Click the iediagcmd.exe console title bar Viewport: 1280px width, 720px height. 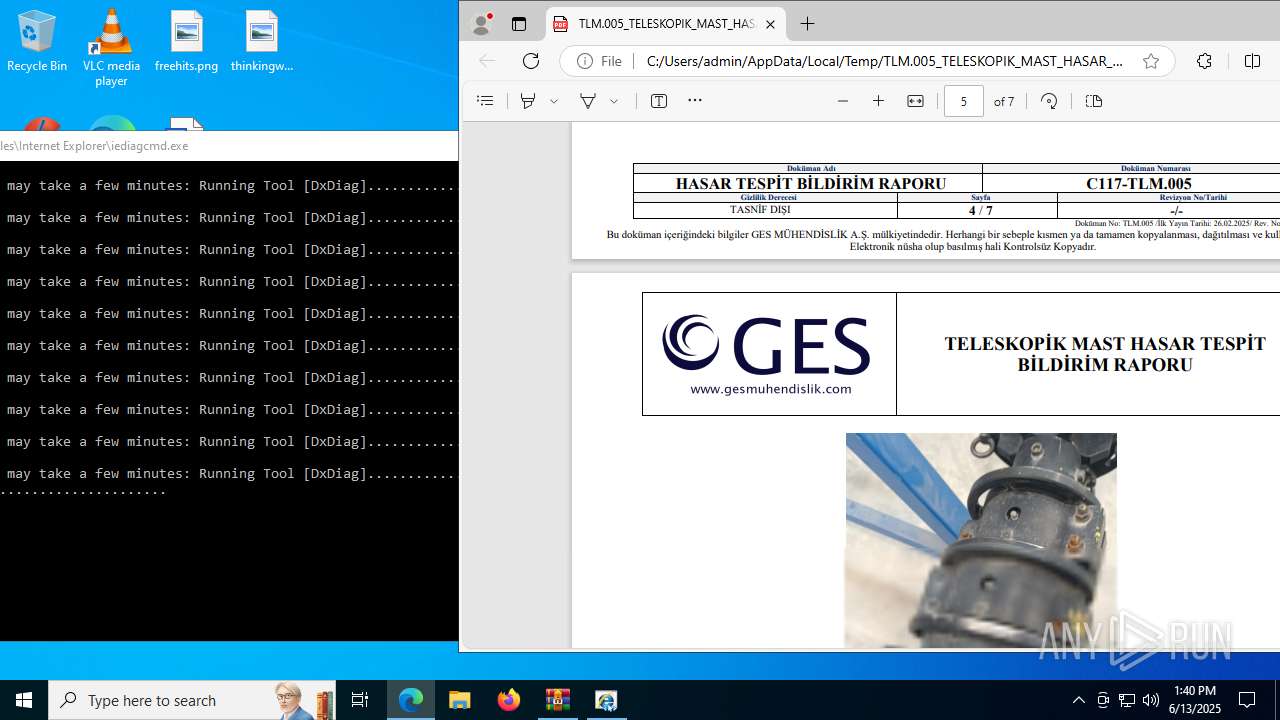pos(229,145)
